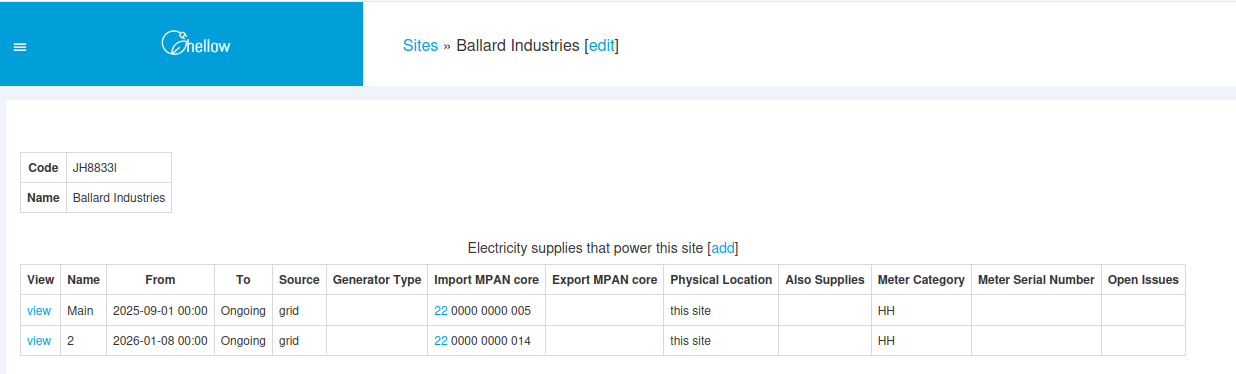Click the Generator Type column header
1236x374 pixels.
click(x=377, y=280)
